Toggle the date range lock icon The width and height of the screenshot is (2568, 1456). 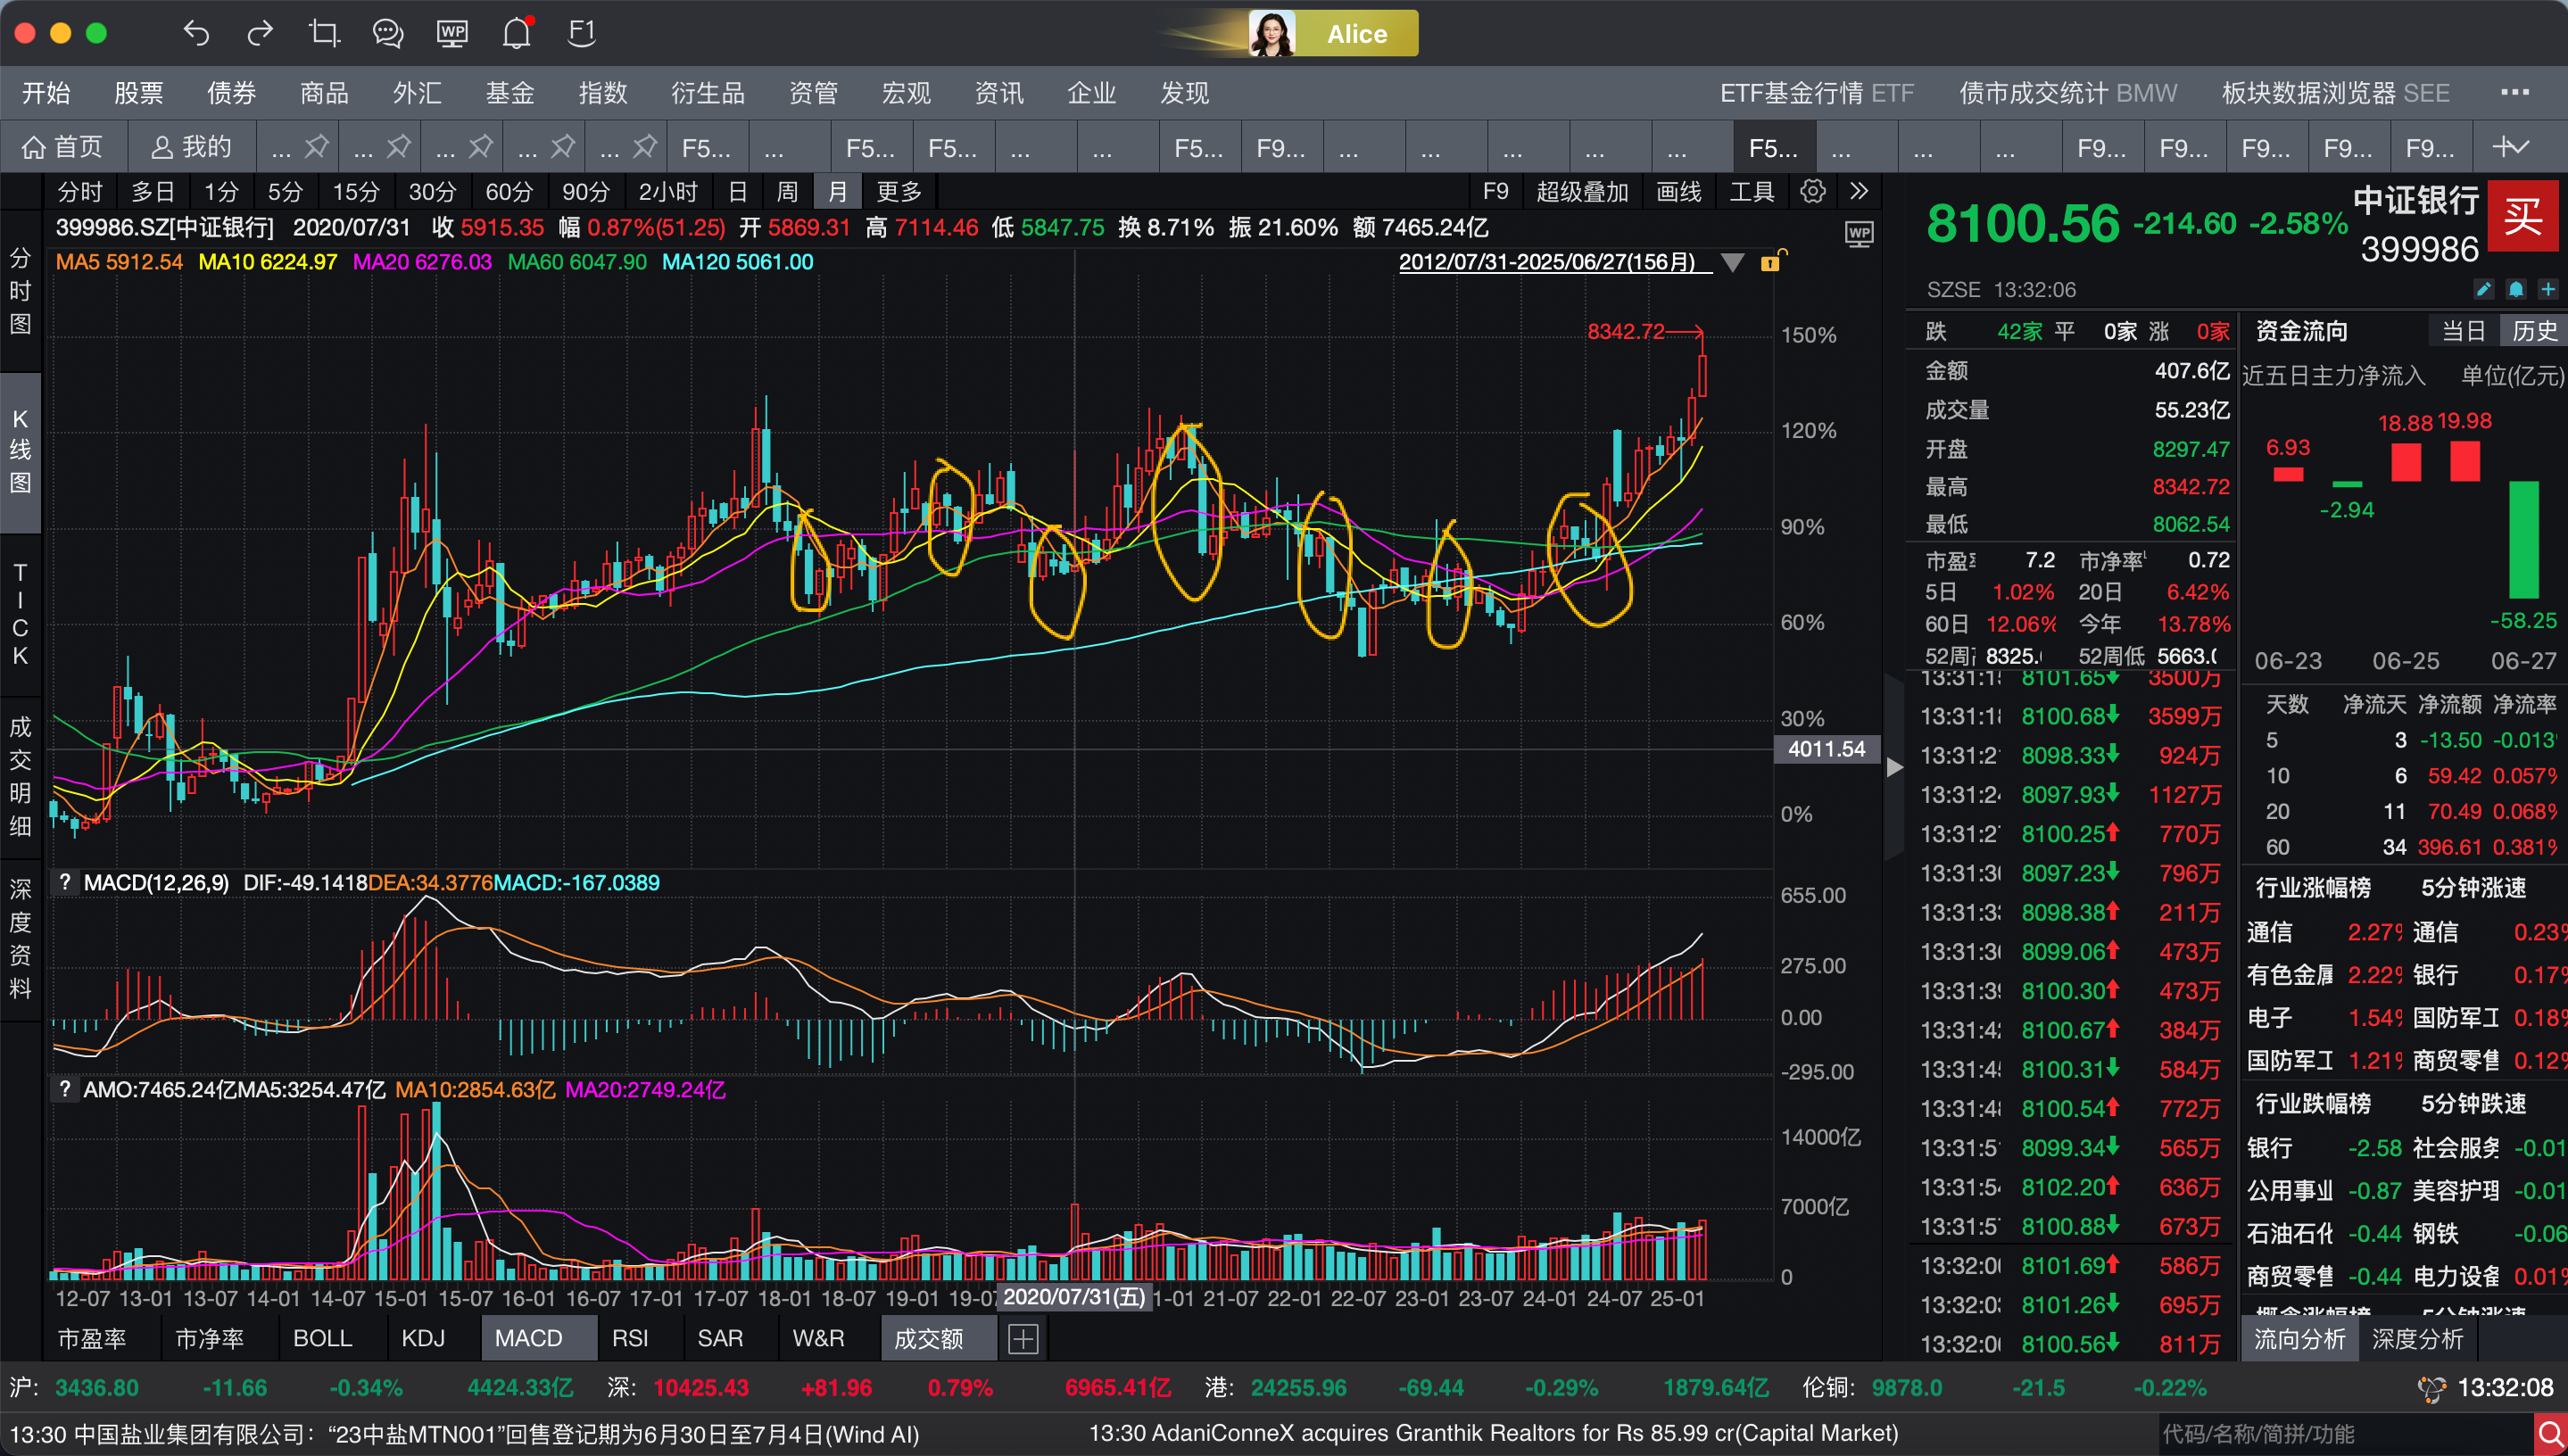[1771, 262]
